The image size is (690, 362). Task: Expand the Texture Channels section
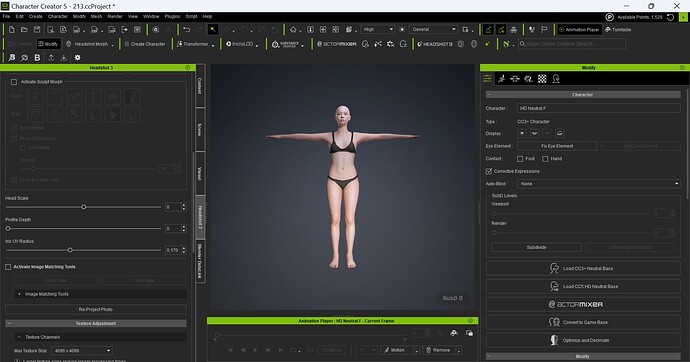coord(100,337)
